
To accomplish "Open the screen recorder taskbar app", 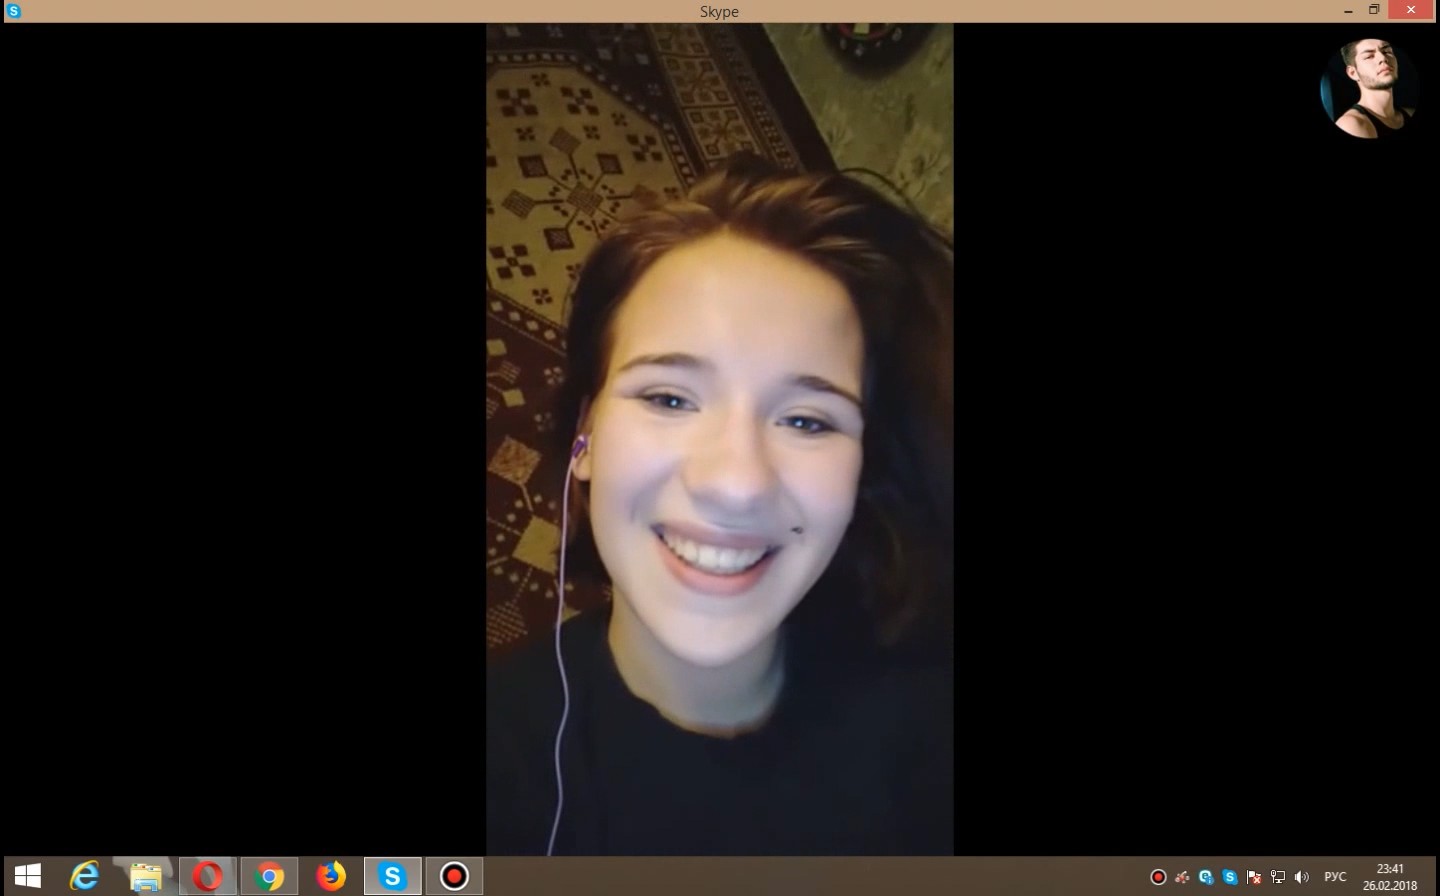I will pos(454,877).
